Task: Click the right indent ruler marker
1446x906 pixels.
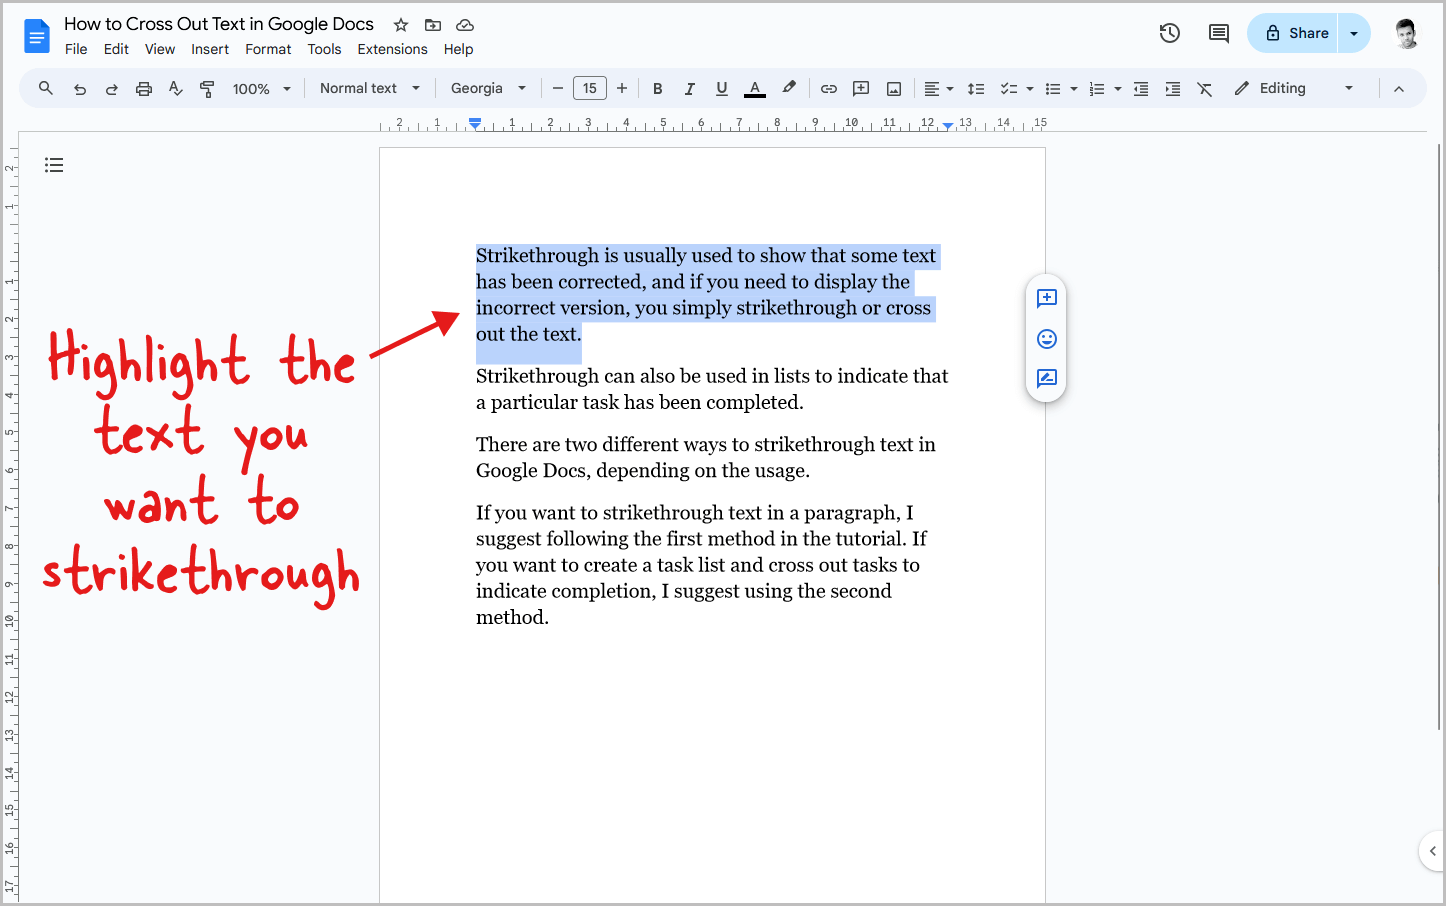Action: [x=948, y=125]
